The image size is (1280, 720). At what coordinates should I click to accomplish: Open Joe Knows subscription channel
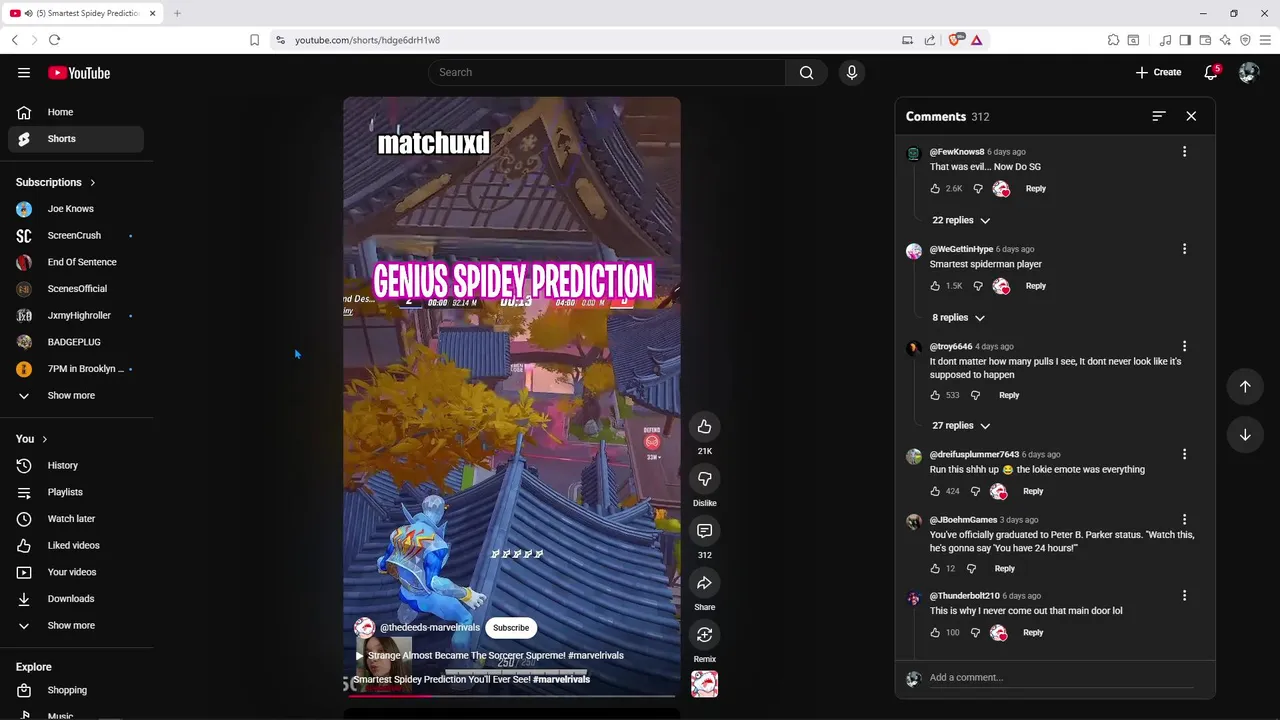point(76,209)
